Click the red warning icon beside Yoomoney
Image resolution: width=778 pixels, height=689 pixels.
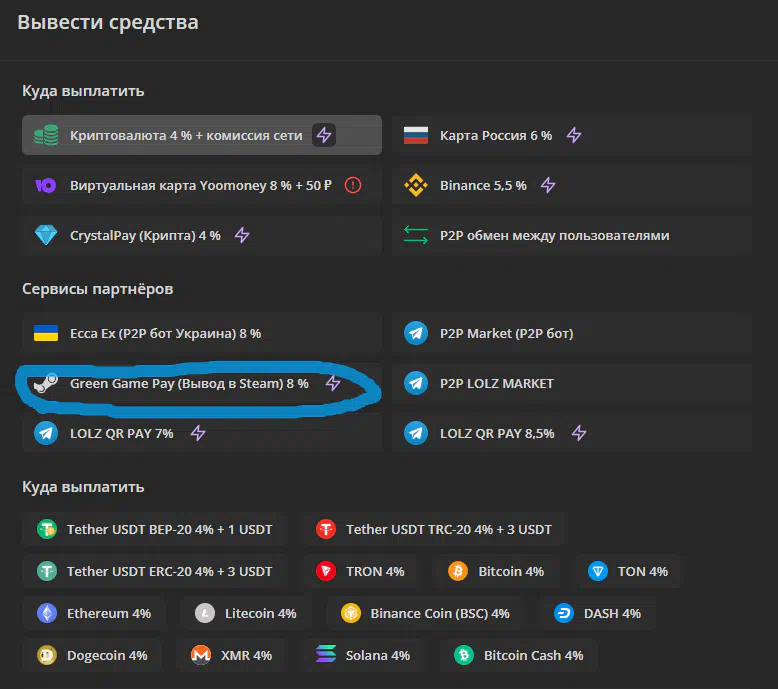pyautogui.click(x=353, y=186)
